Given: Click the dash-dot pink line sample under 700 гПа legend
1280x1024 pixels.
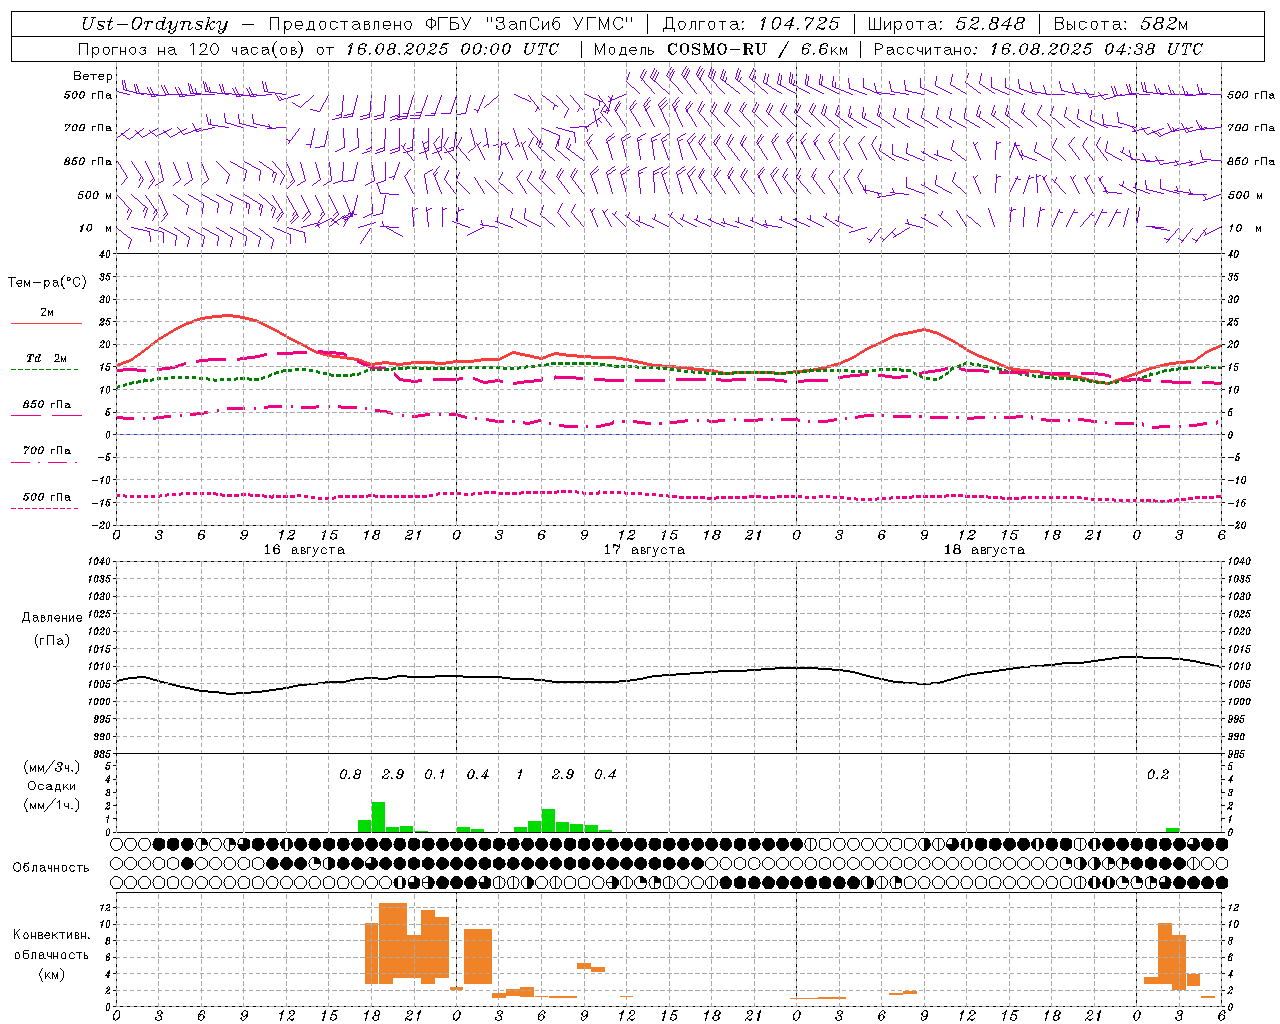Looking at the screenshot, I should [44, 463].
